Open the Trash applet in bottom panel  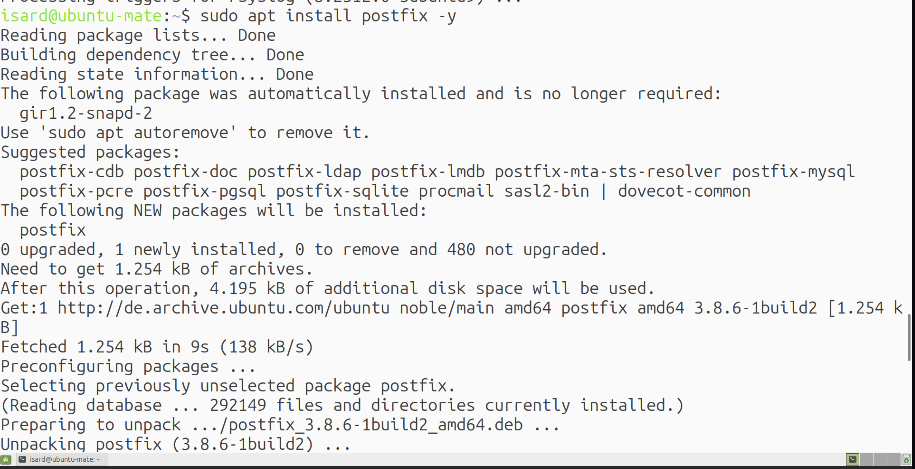click(906, 459)
